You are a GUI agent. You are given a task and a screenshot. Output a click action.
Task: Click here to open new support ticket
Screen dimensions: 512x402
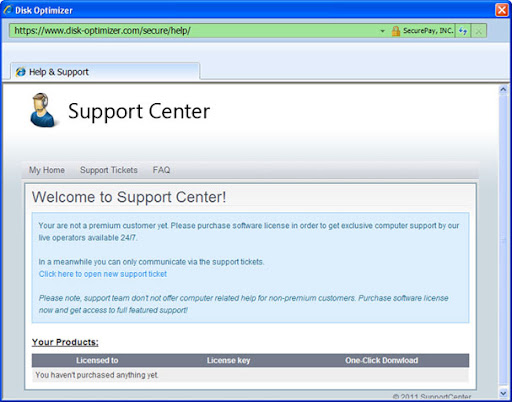103,274
